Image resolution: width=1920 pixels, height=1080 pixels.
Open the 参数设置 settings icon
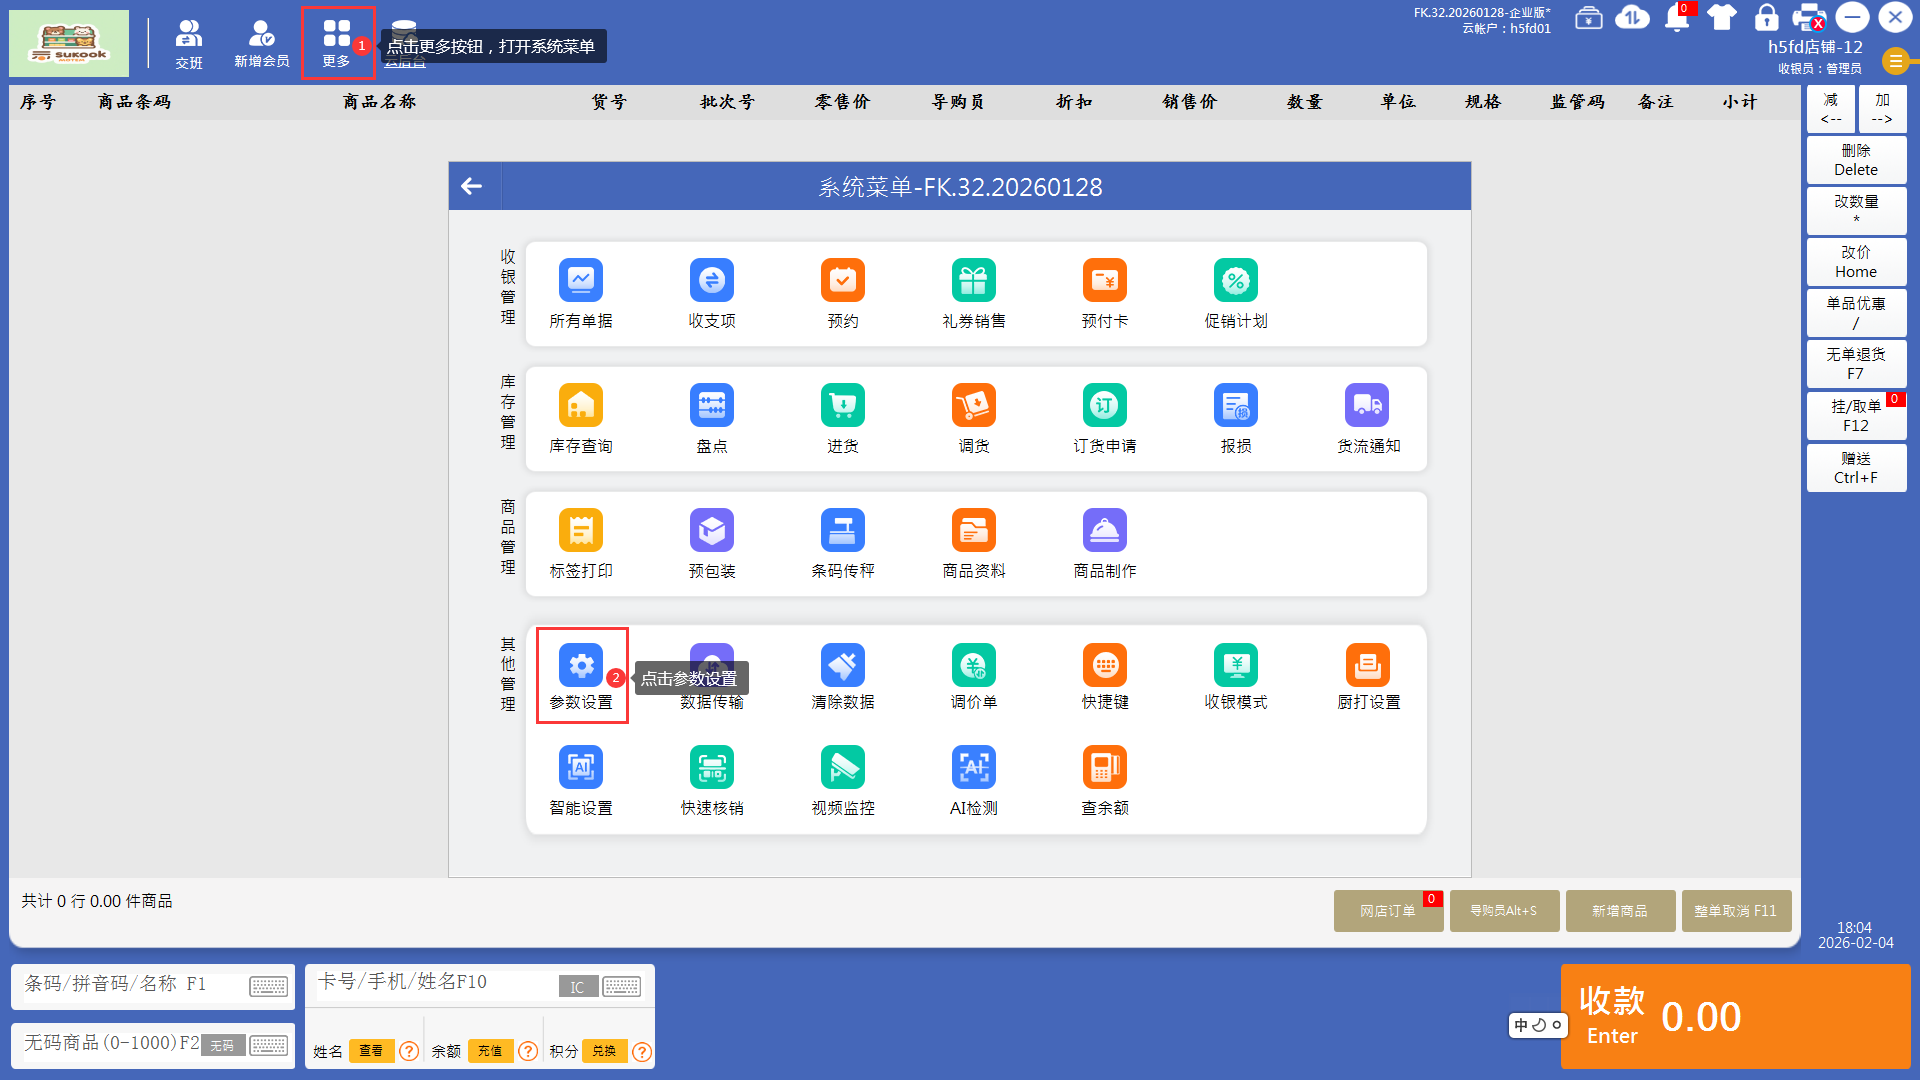tap(581, 667)
